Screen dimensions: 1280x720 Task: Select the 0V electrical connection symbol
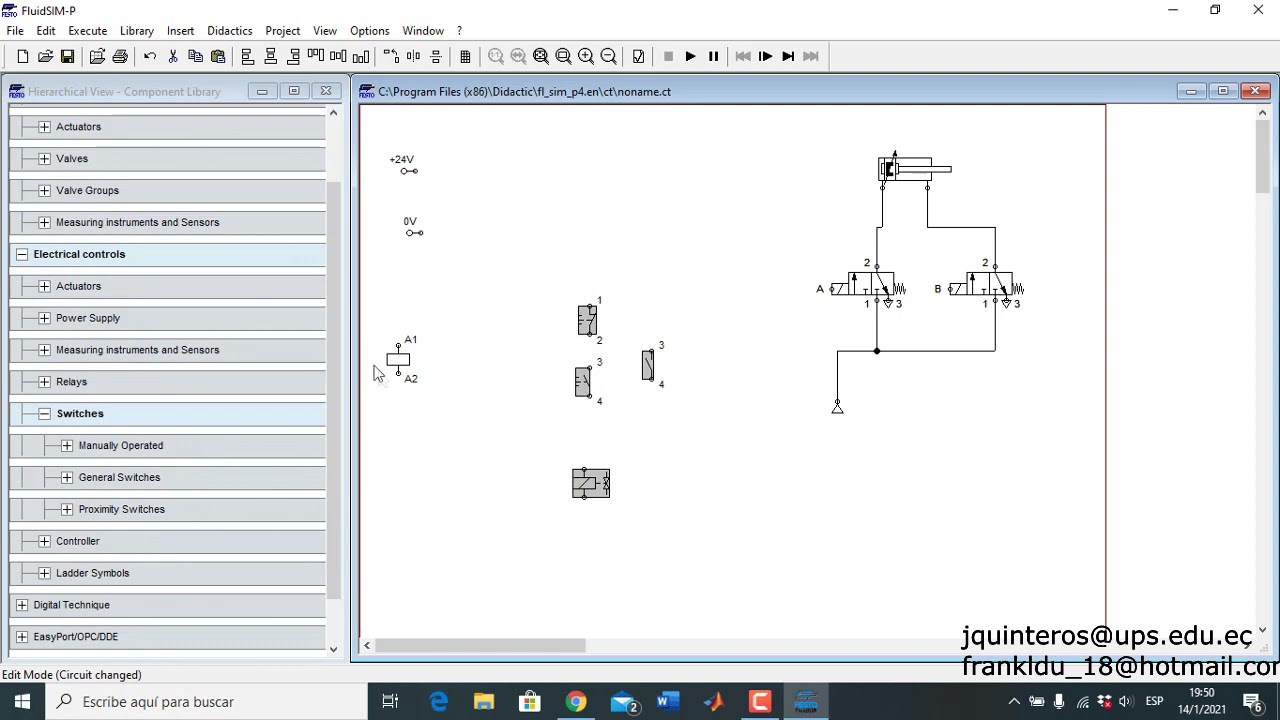coord(414,233)
